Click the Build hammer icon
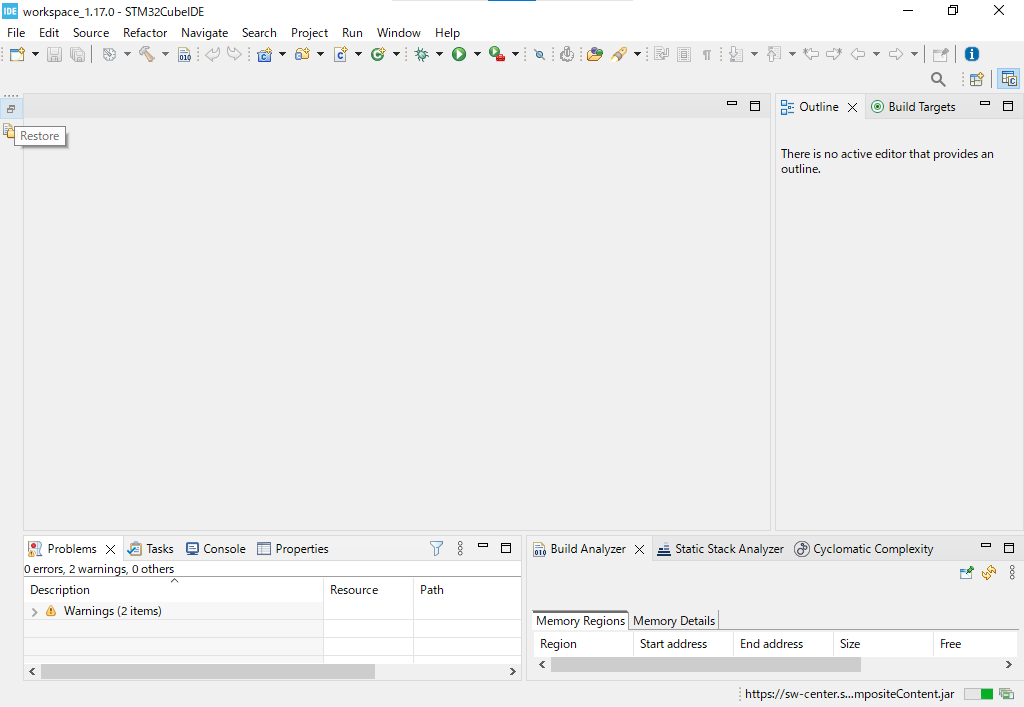1024x707 pixels. pyautogui.click(x=147, y=54)
